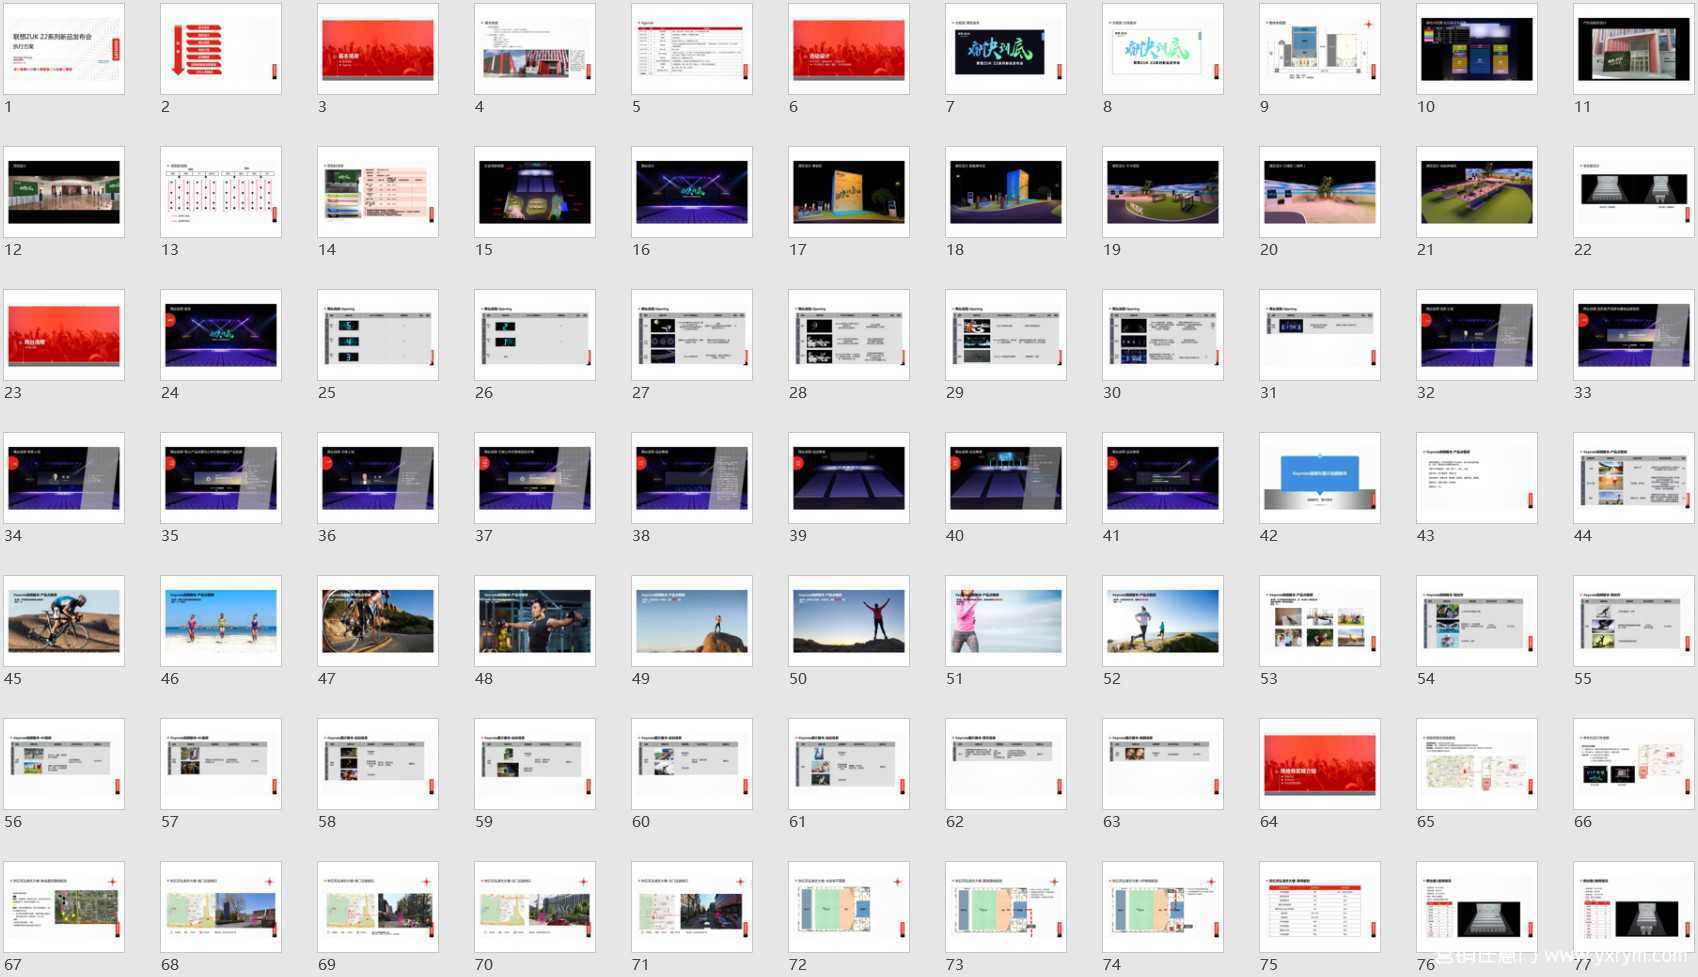Open slide 3 red crowd section slide
The height and width of the screenshot is (977, 1698).
(378, 49)
